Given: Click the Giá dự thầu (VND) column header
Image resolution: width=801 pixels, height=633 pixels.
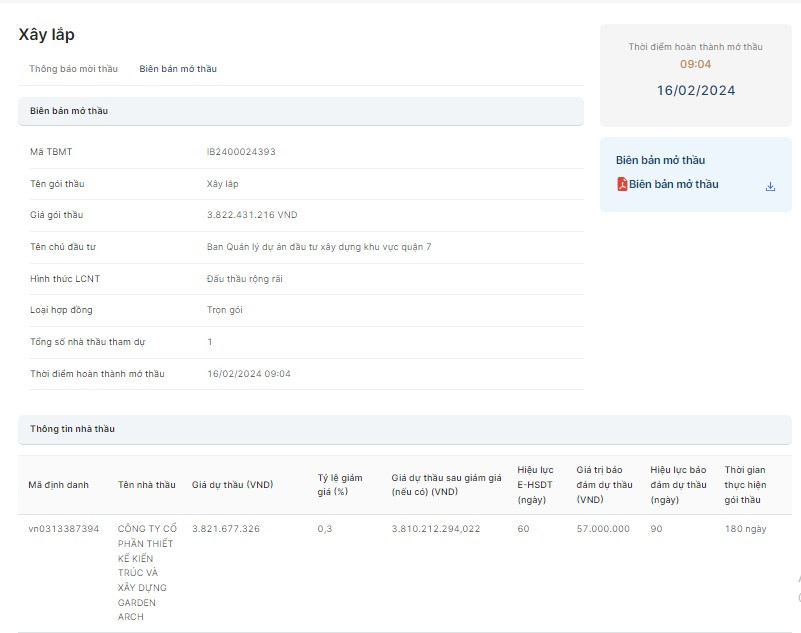Looking at the screenshot, I should (232, 485).
